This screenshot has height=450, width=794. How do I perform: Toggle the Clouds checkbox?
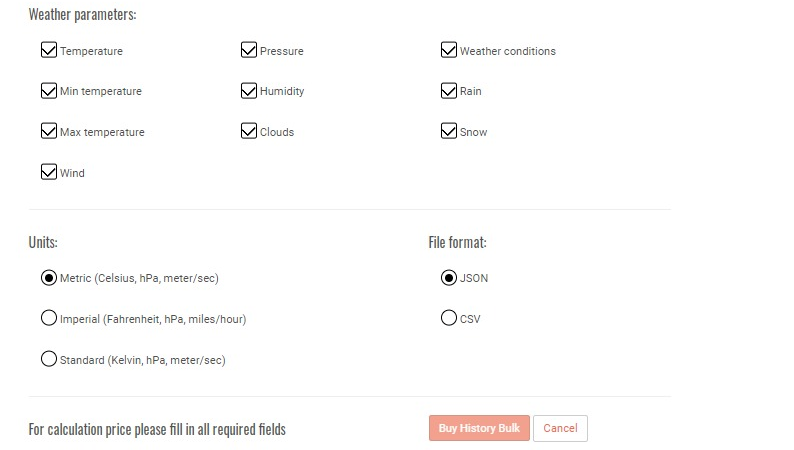coord(249,131)
